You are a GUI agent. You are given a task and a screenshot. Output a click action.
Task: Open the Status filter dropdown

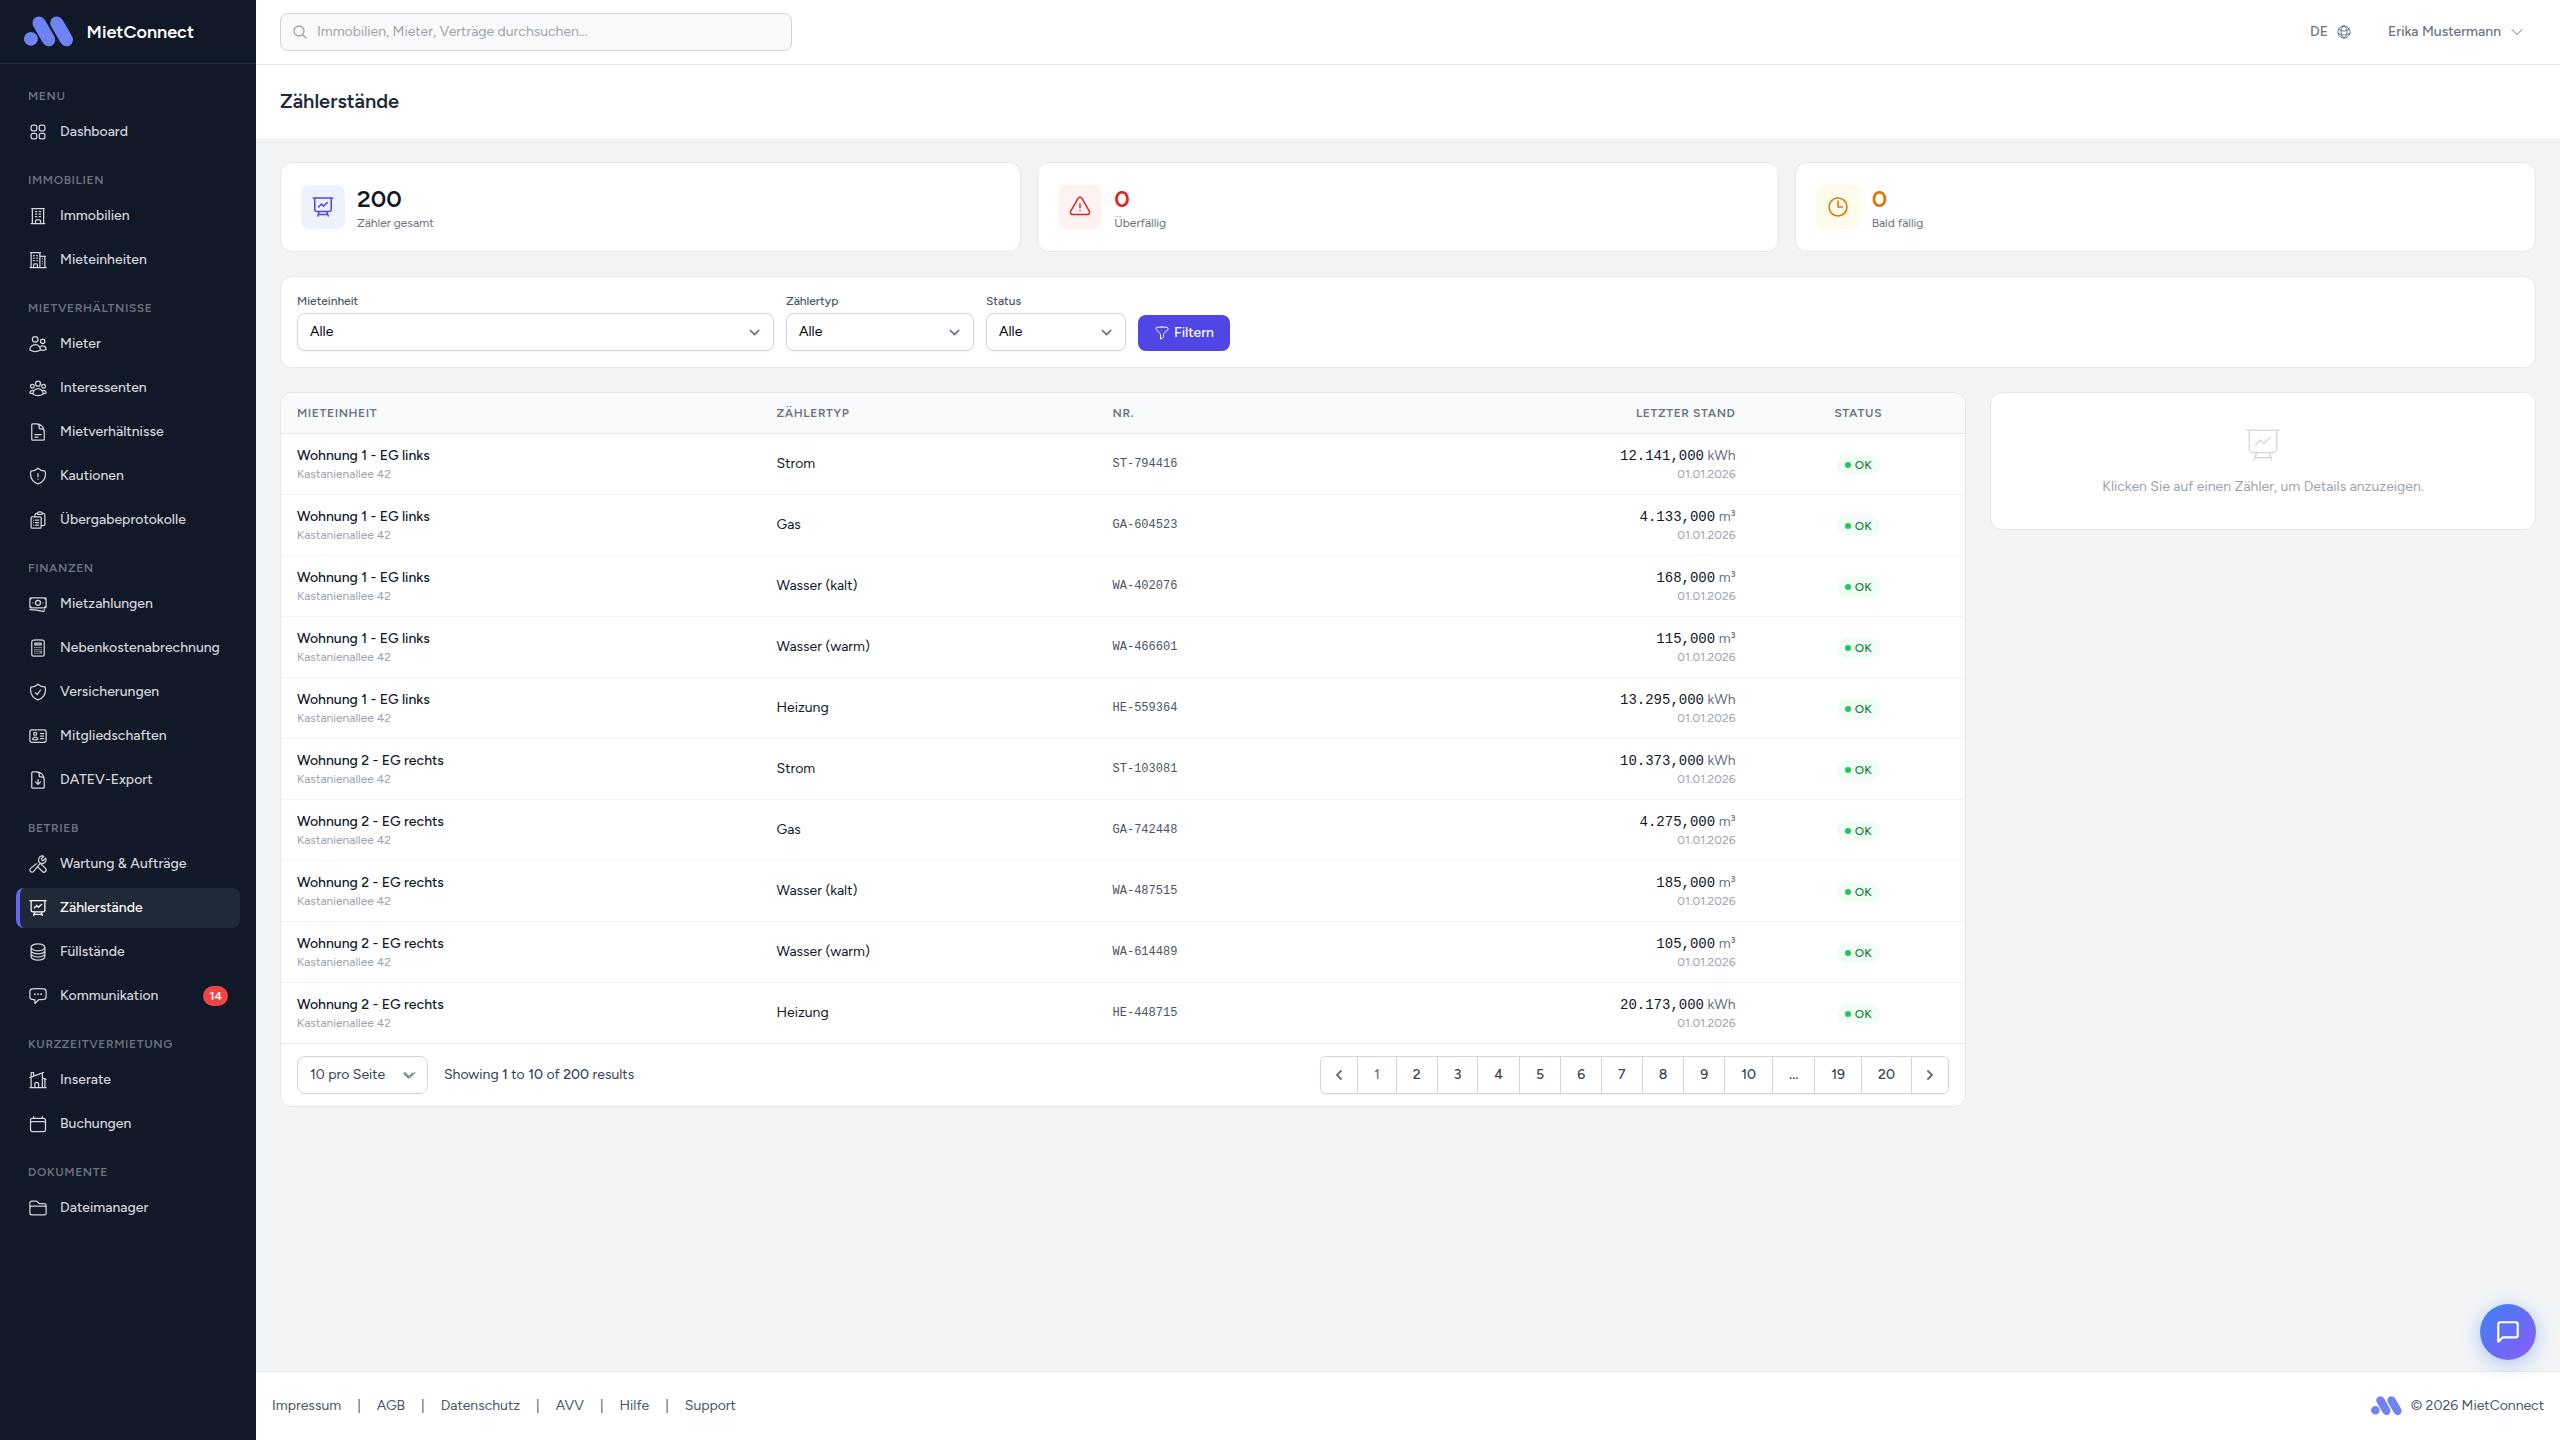click(1054, 332)
